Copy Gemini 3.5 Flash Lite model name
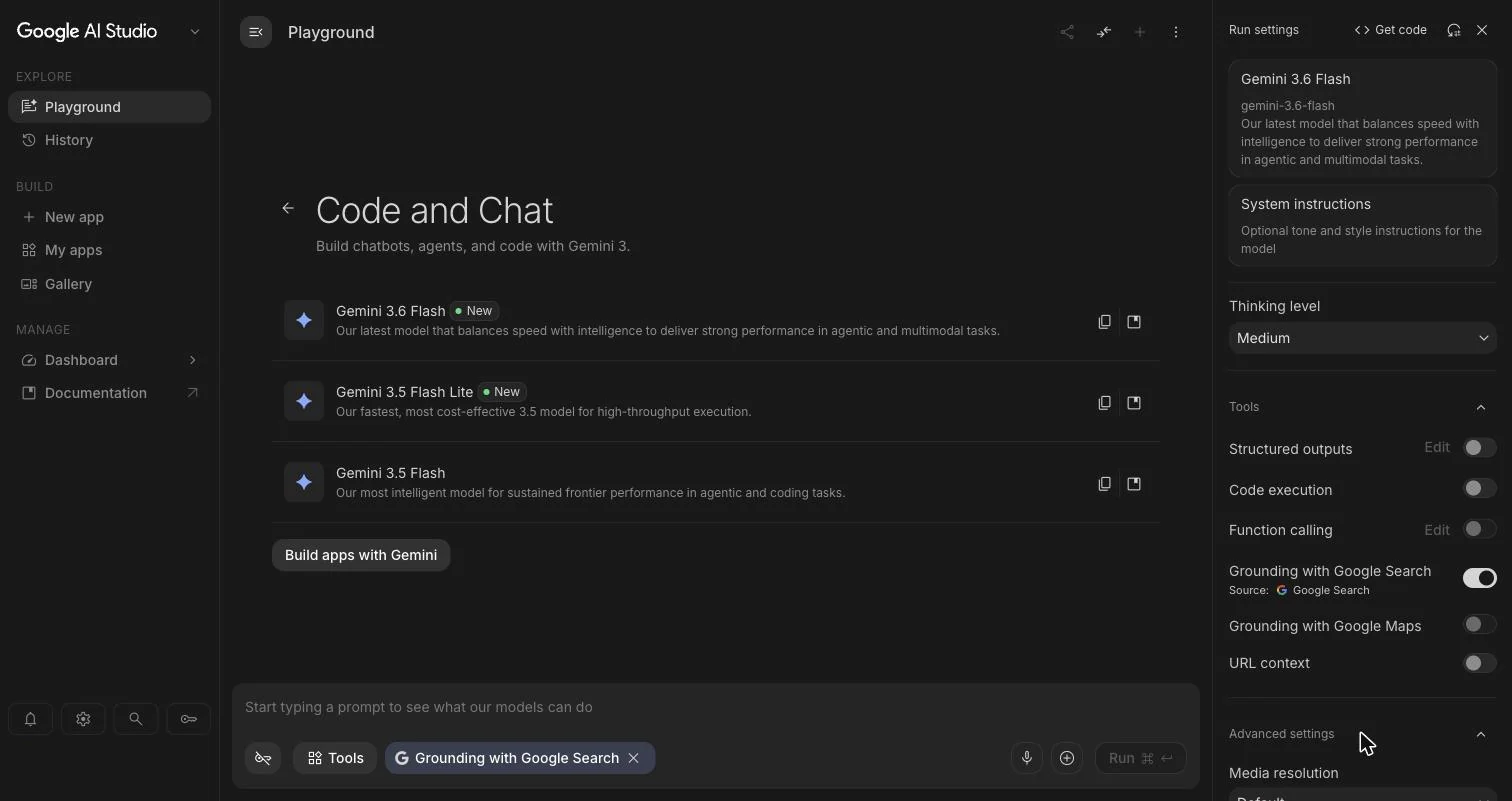 click(1104, 403)
